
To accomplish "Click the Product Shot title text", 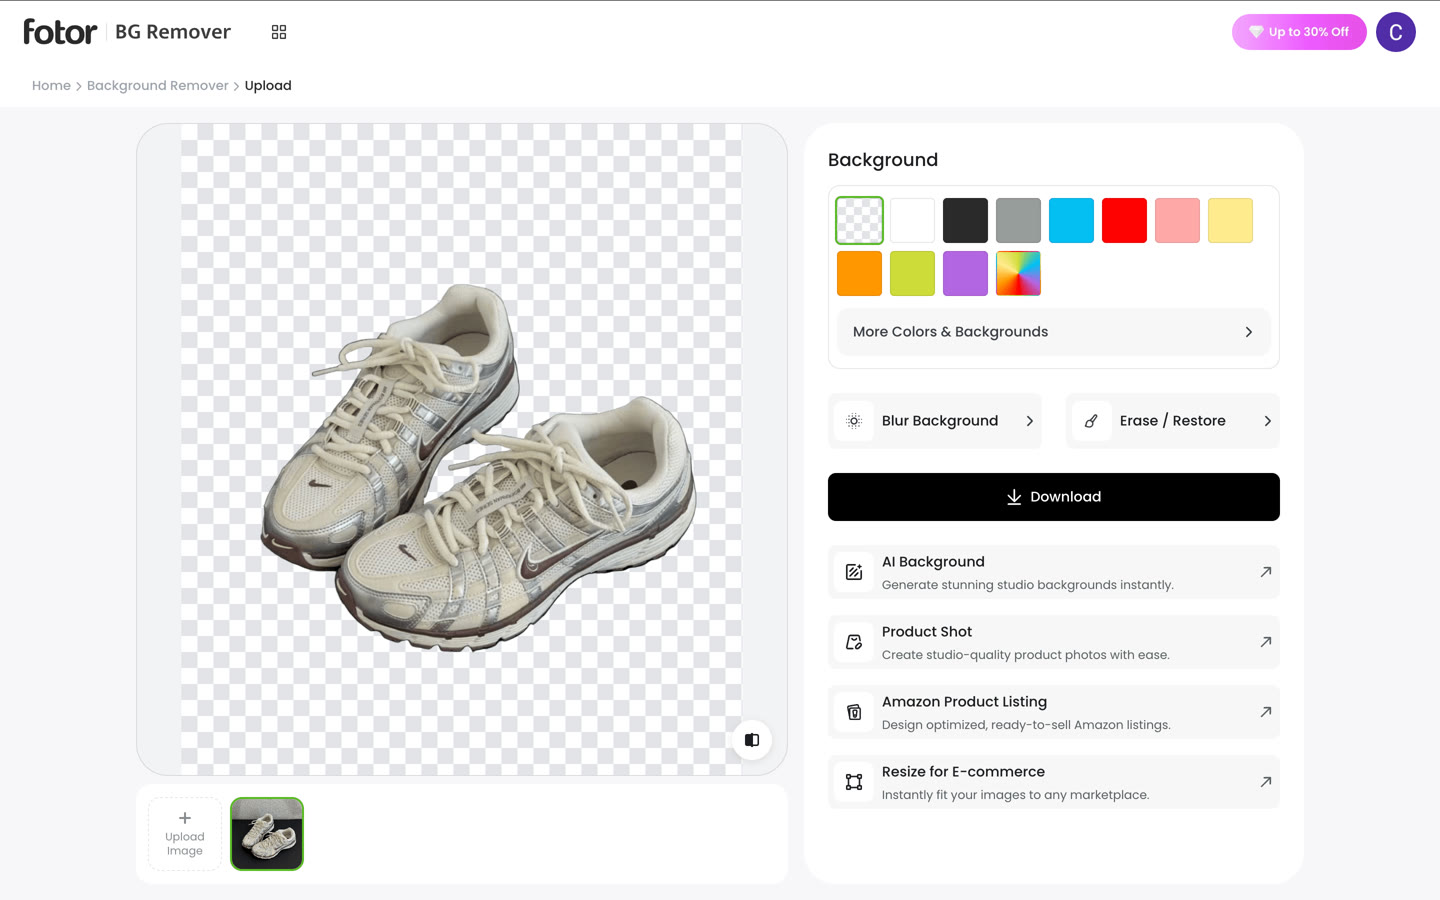I will [927, 632].
